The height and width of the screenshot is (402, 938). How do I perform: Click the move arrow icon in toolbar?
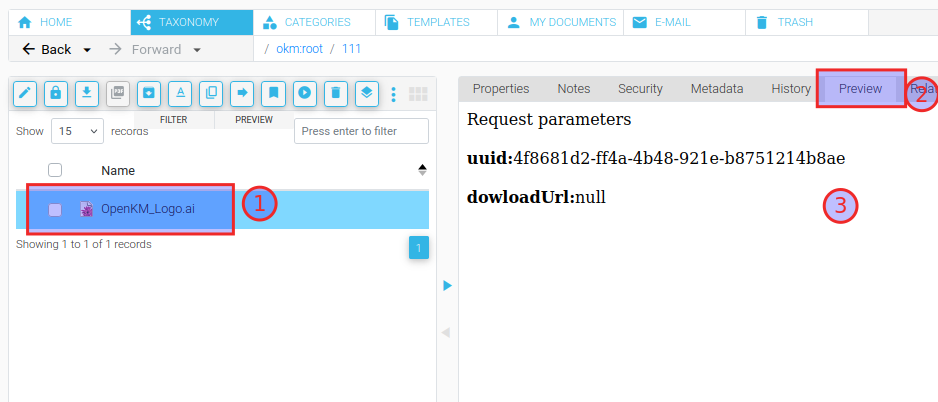[242, 94]
